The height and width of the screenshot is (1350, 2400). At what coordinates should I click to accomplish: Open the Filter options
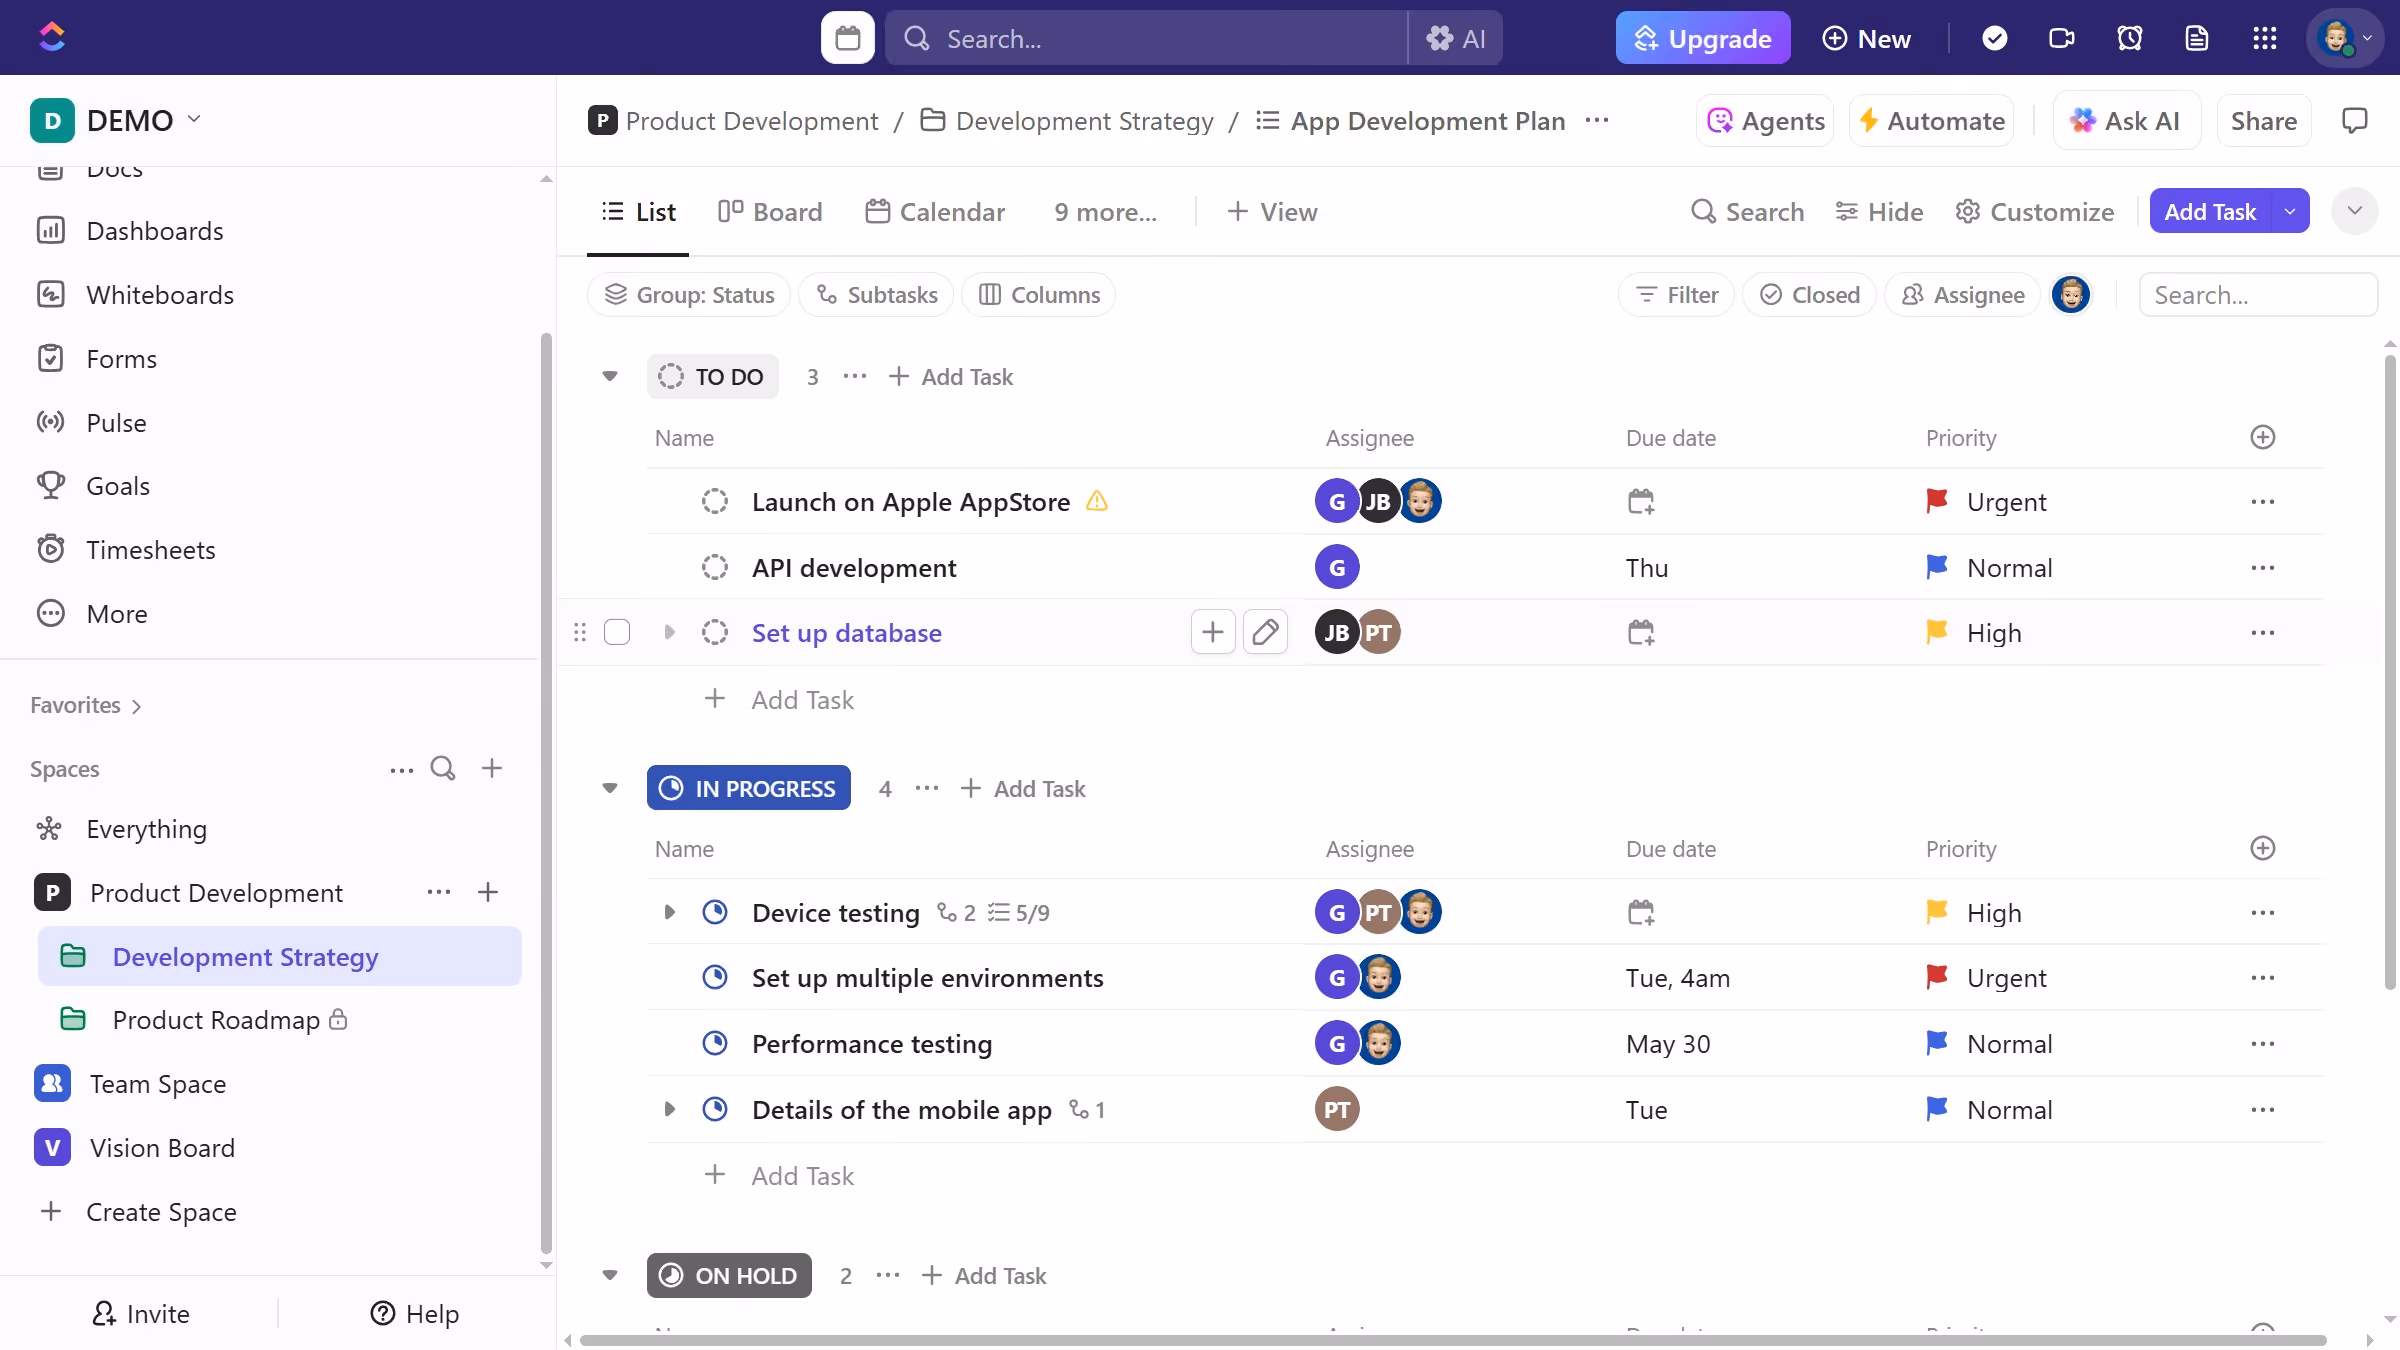coord(1676,295)
